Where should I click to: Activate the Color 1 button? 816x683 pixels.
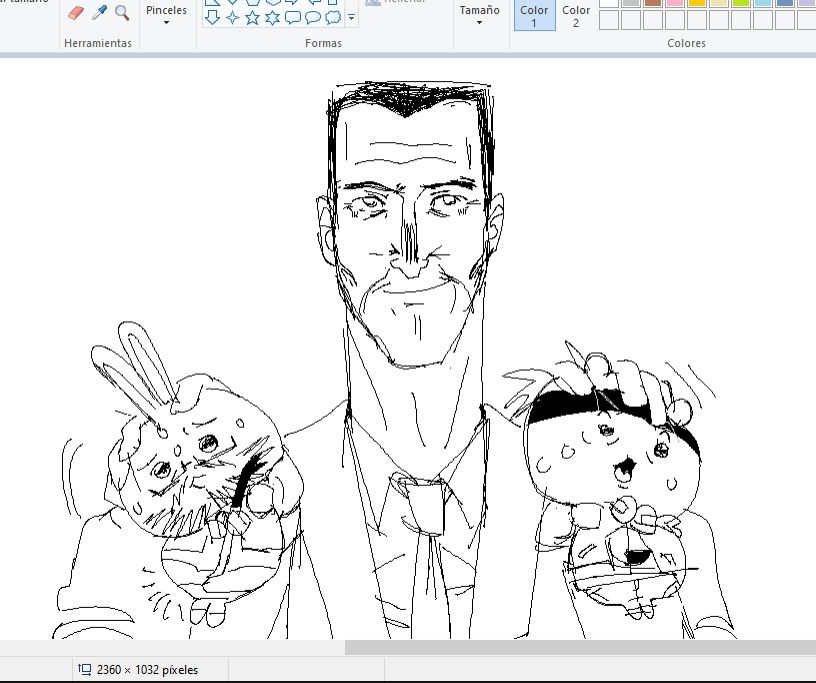tap(534, 16)
